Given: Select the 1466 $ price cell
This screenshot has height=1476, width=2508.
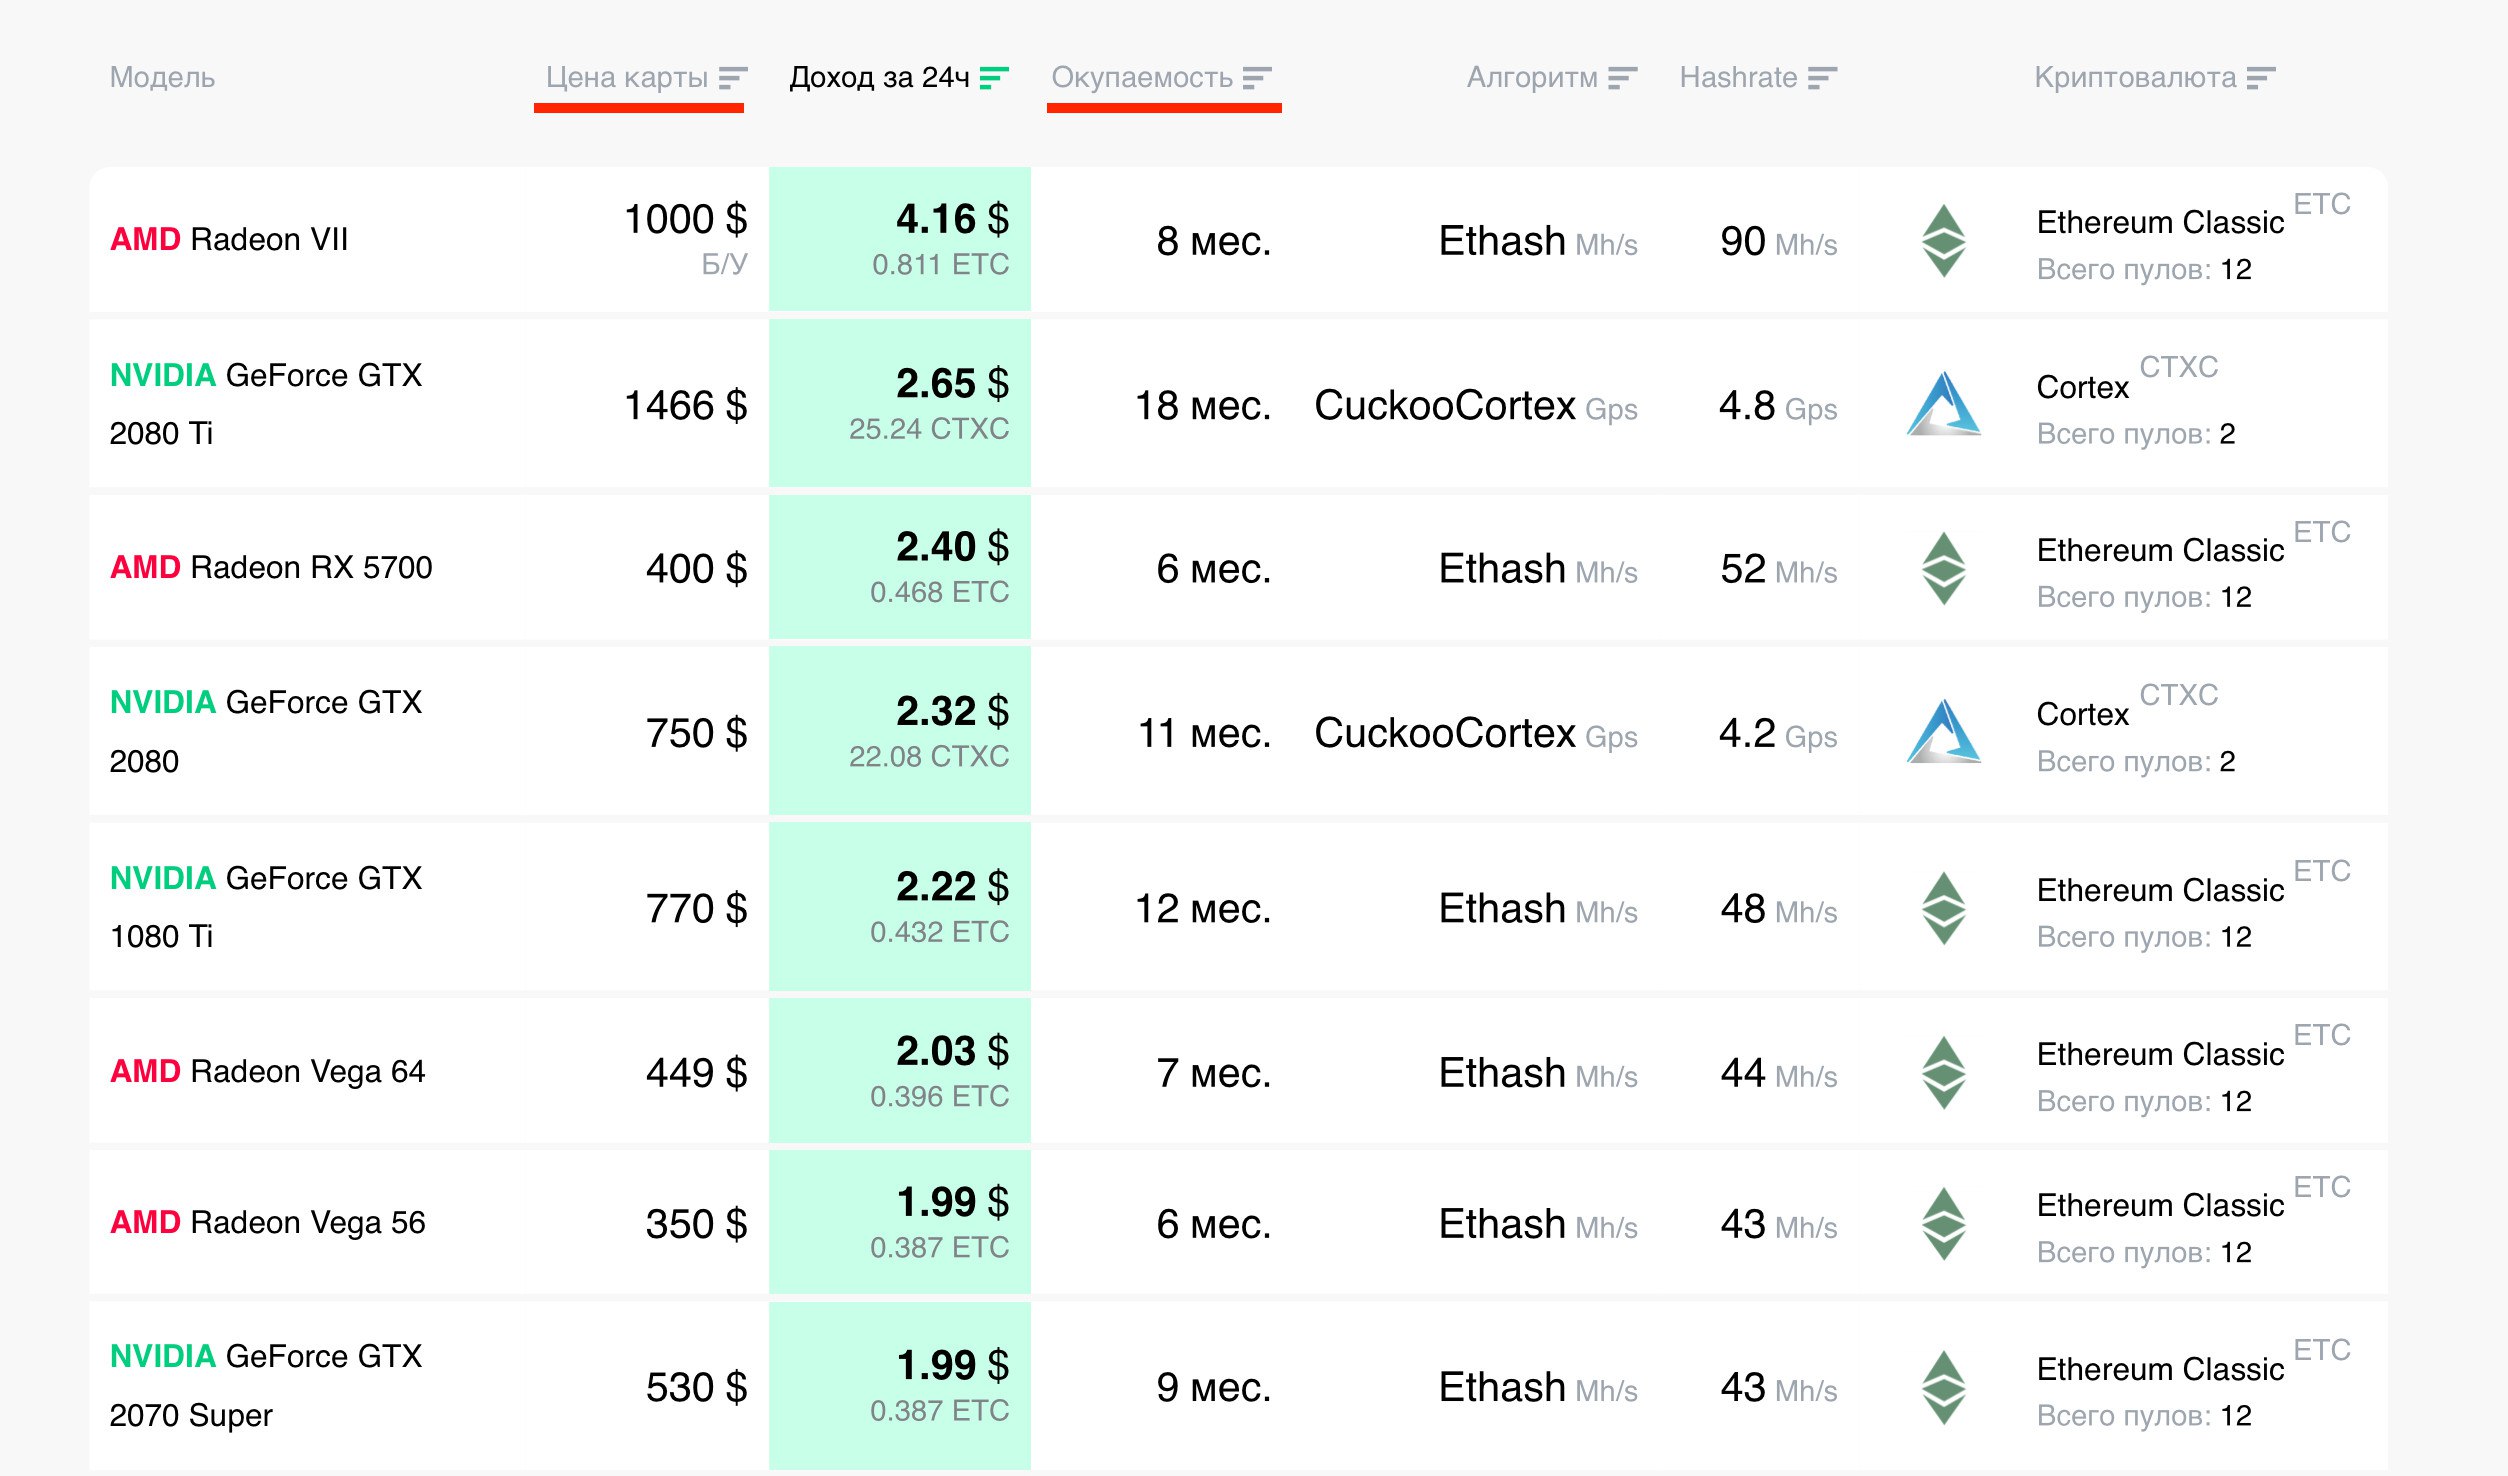Looking at the screenshot, I should click(686, 406).
